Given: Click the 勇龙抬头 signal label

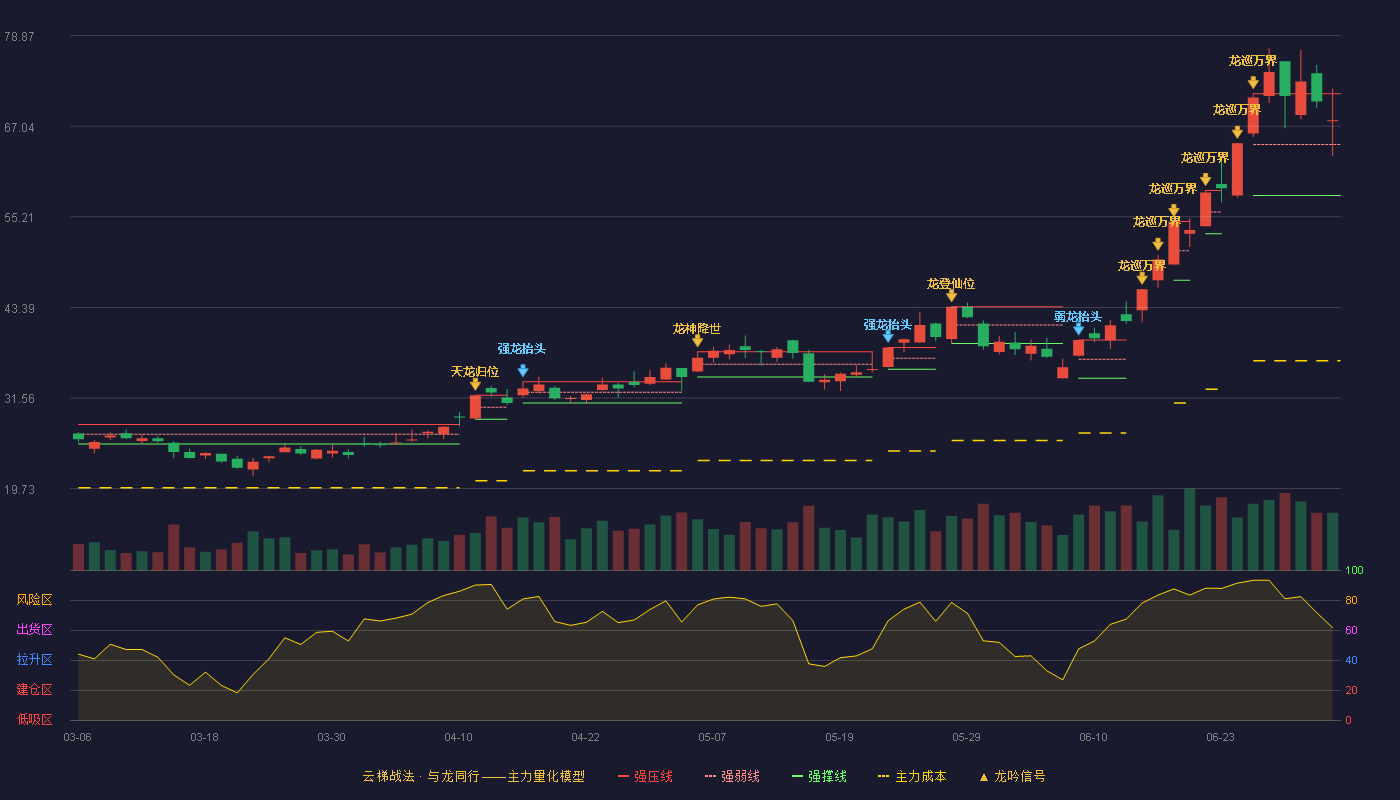Looking at the screenshot, I should pyautogui.click(x=1078, y=316).
